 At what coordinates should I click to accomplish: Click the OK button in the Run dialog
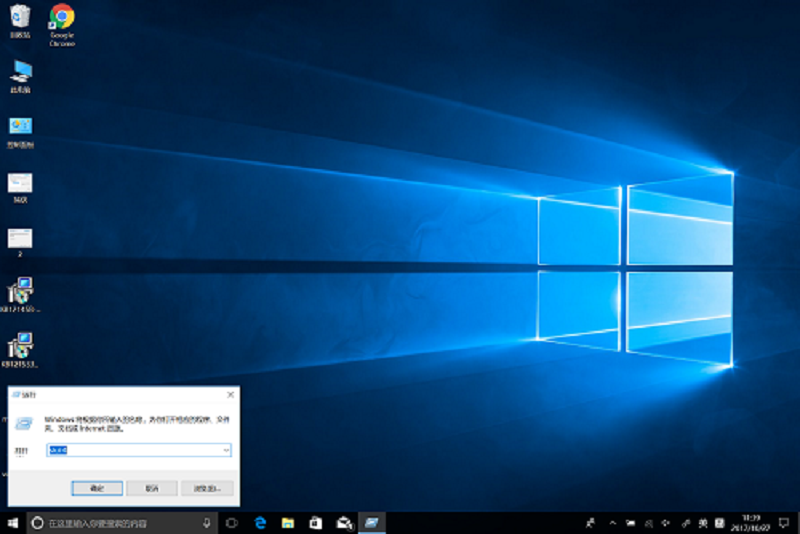97,488
